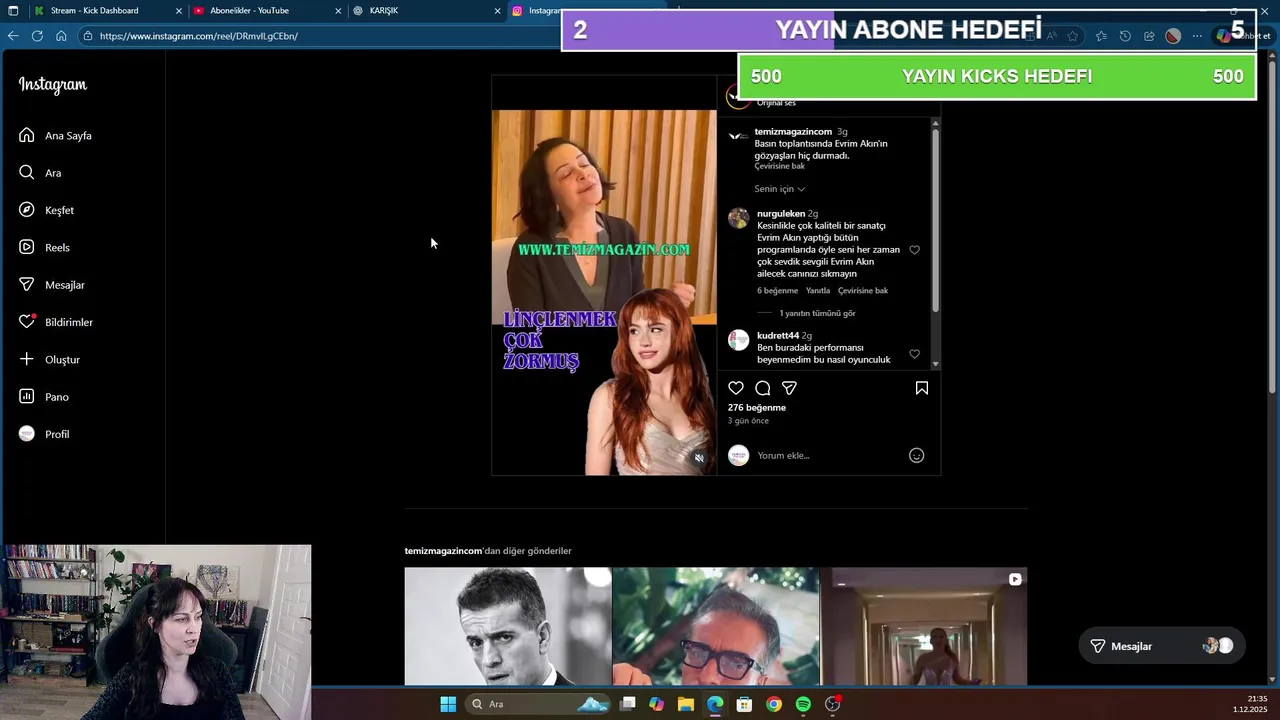Go to Keşfet explore page
This screenshot has width=1280, height=720.
46,210
